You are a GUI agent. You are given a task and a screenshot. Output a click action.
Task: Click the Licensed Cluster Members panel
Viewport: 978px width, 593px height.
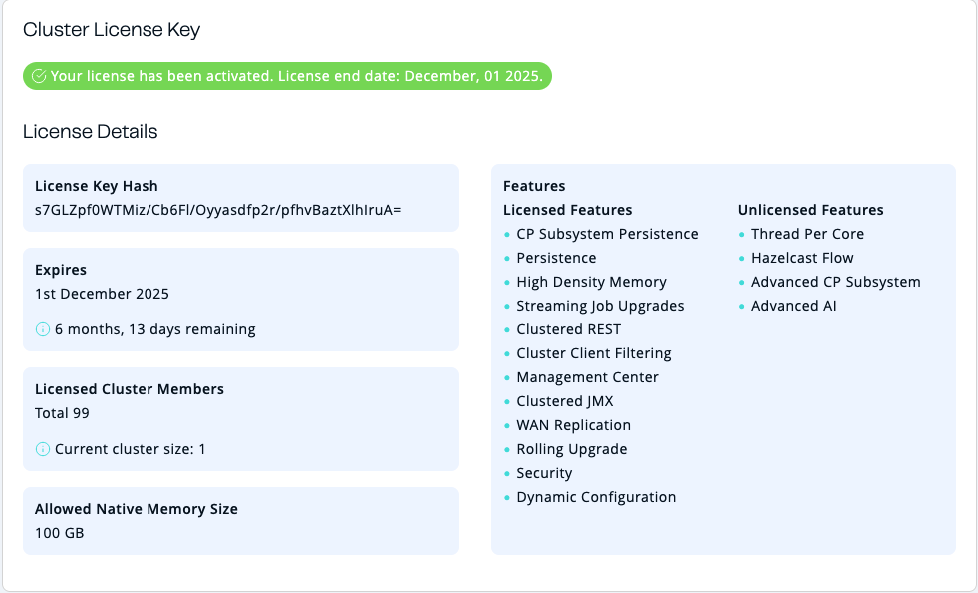240,418
